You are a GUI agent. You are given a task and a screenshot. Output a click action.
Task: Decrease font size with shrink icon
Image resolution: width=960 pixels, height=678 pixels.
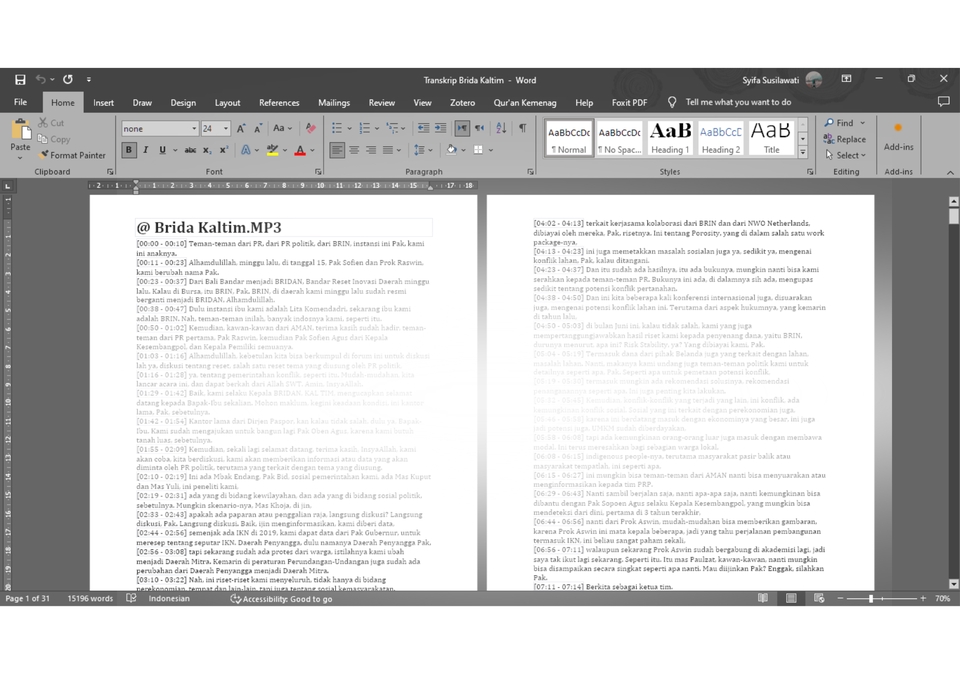(258, 129)
